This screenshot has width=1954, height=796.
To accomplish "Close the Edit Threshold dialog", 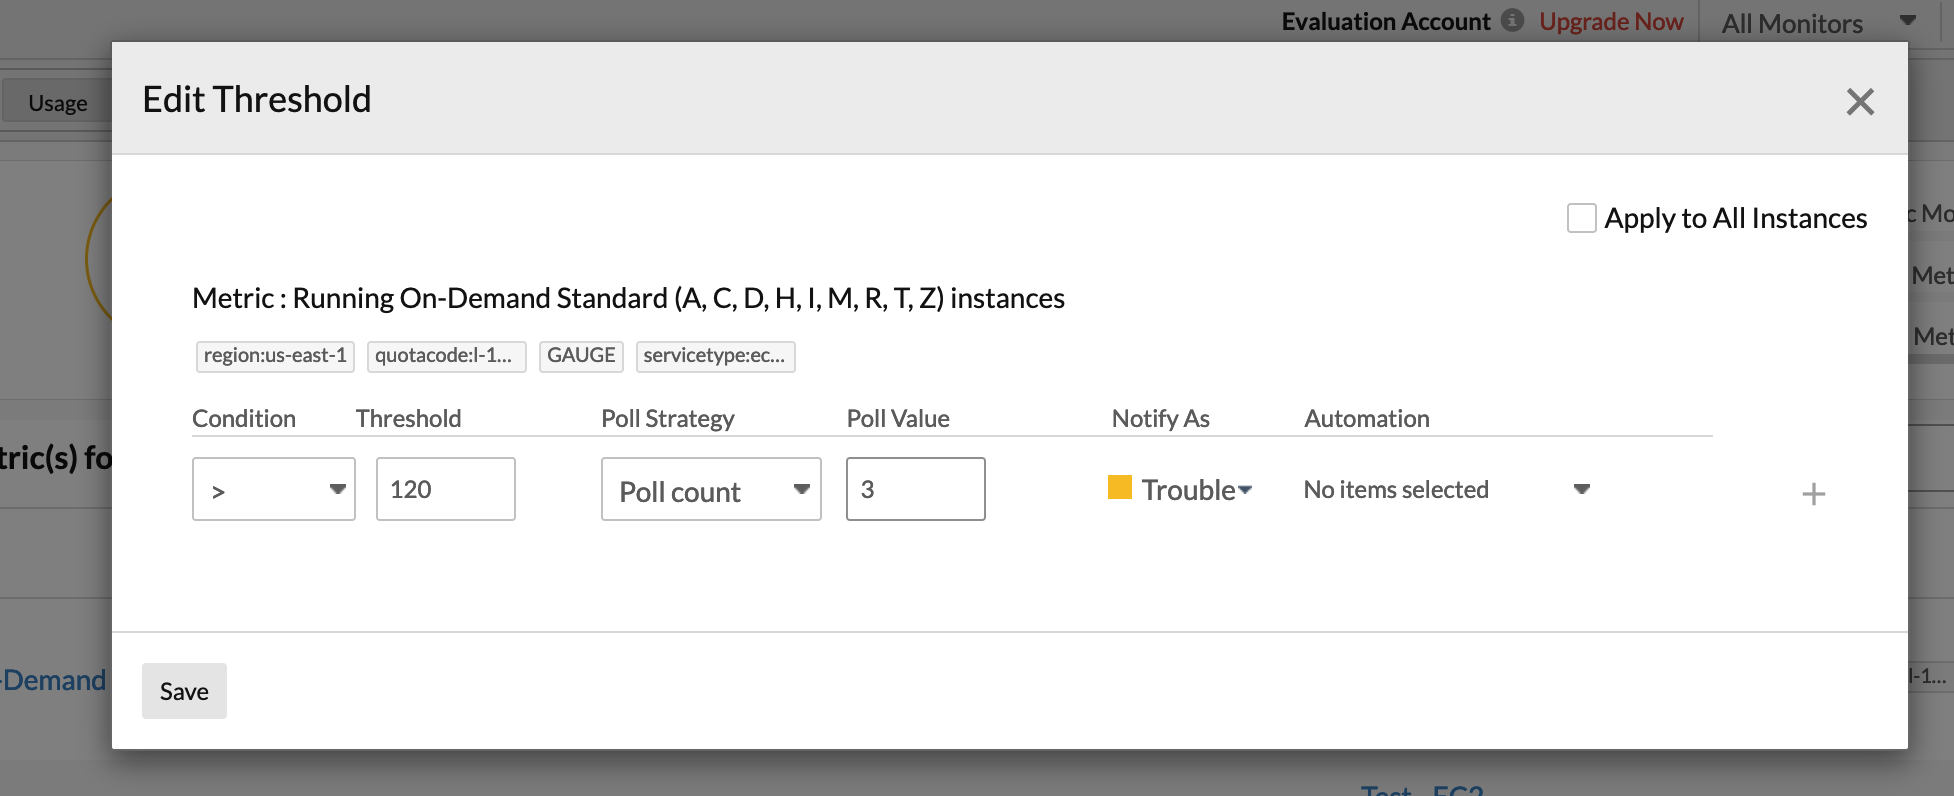I will [1859, 101].
